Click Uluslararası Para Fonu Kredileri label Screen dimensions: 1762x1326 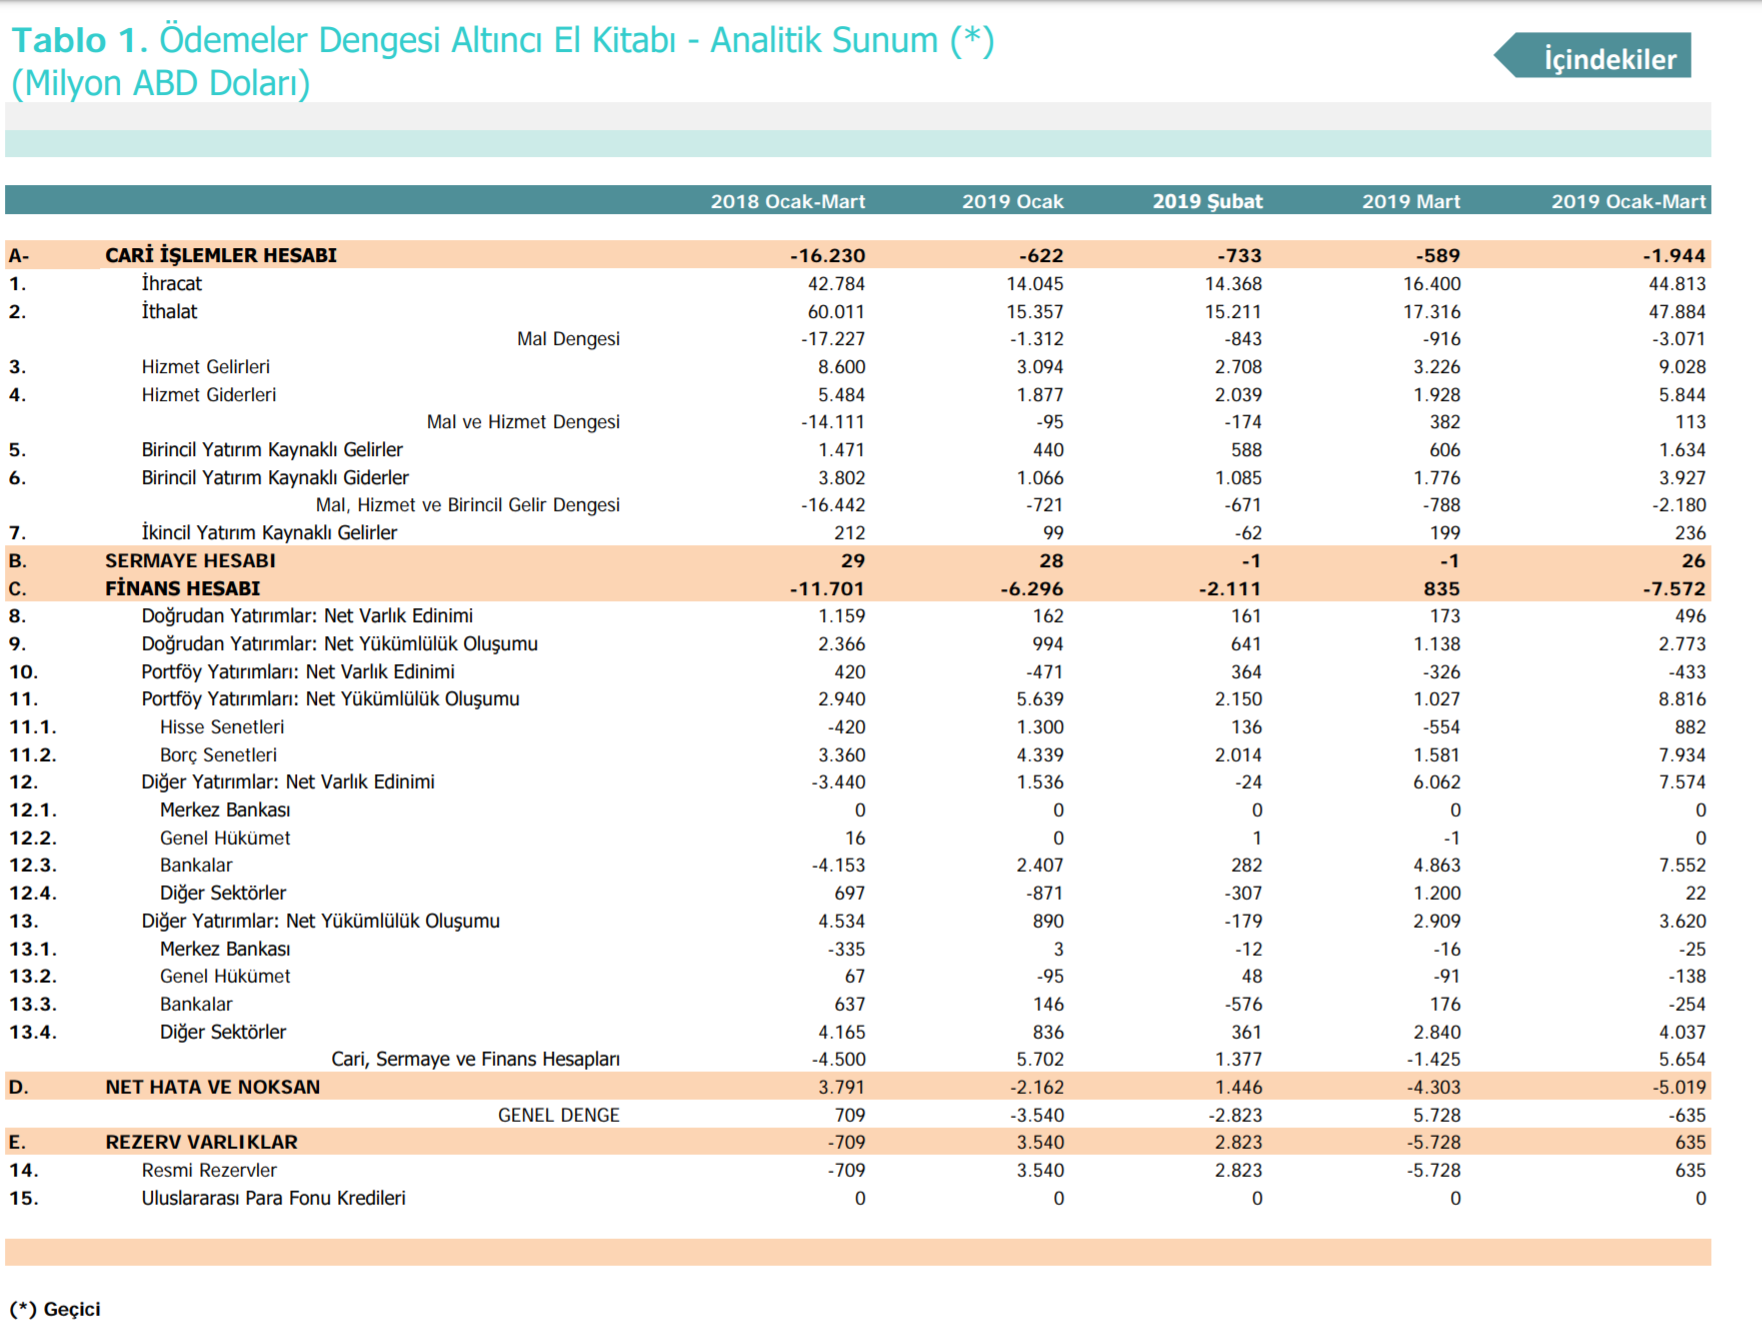273,1198
